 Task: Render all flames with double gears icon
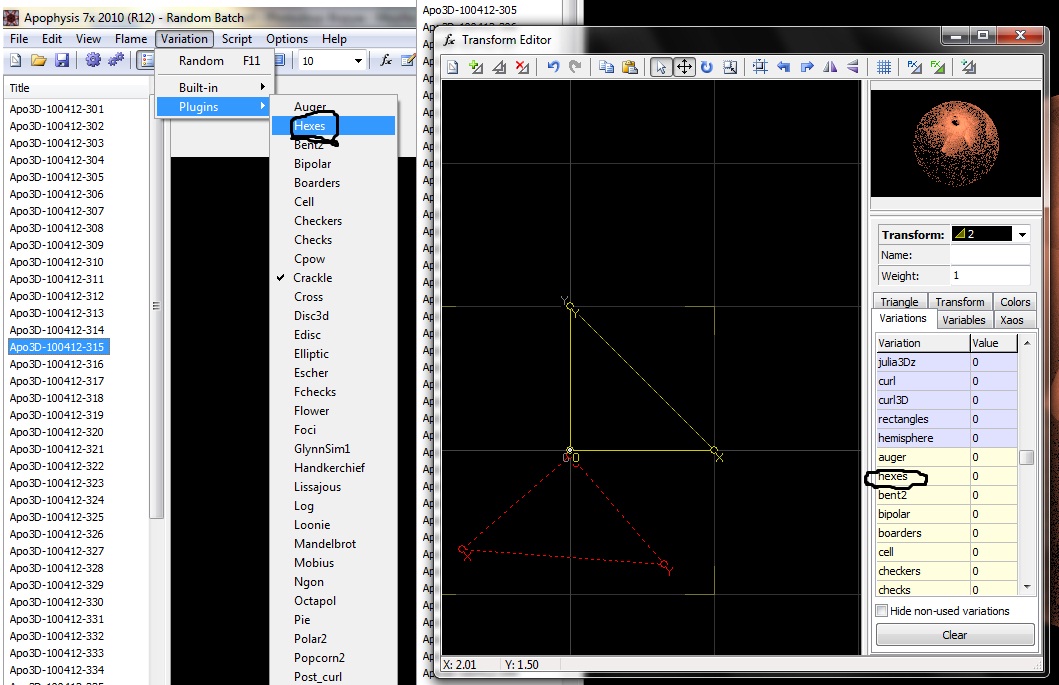tap(115, 61)
